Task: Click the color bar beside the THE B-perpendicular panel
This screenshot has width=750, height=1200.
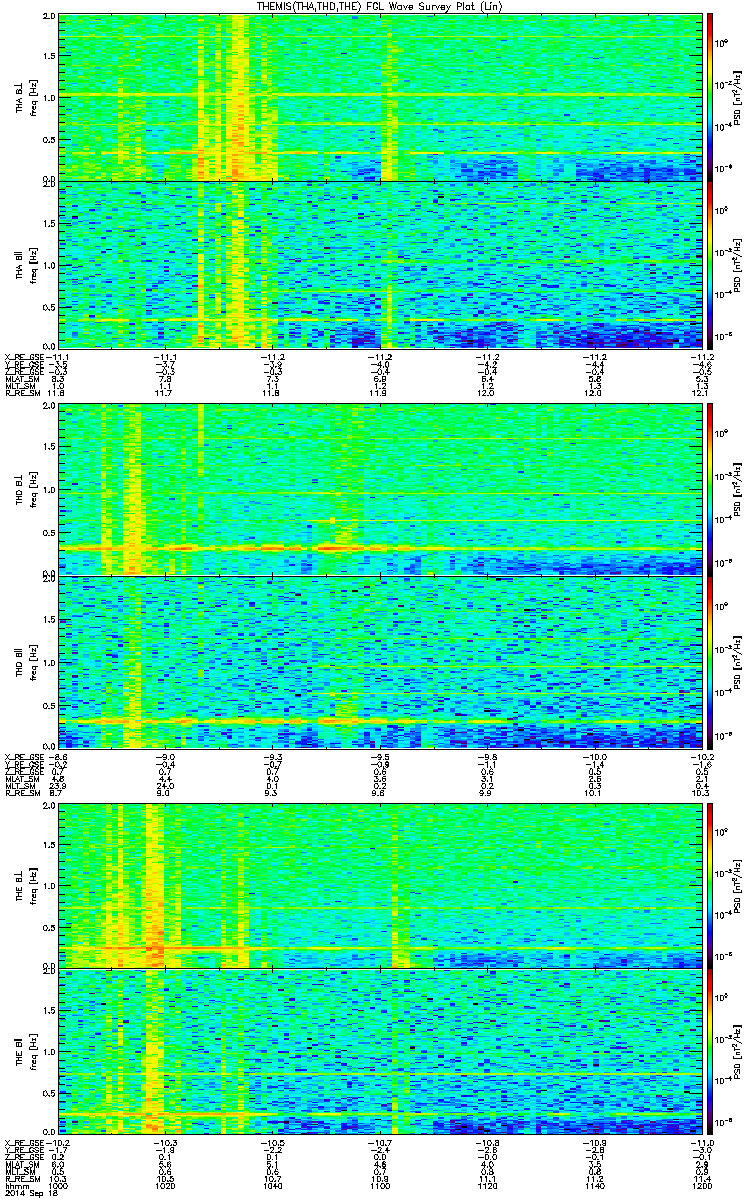Action: click(710, 885)
